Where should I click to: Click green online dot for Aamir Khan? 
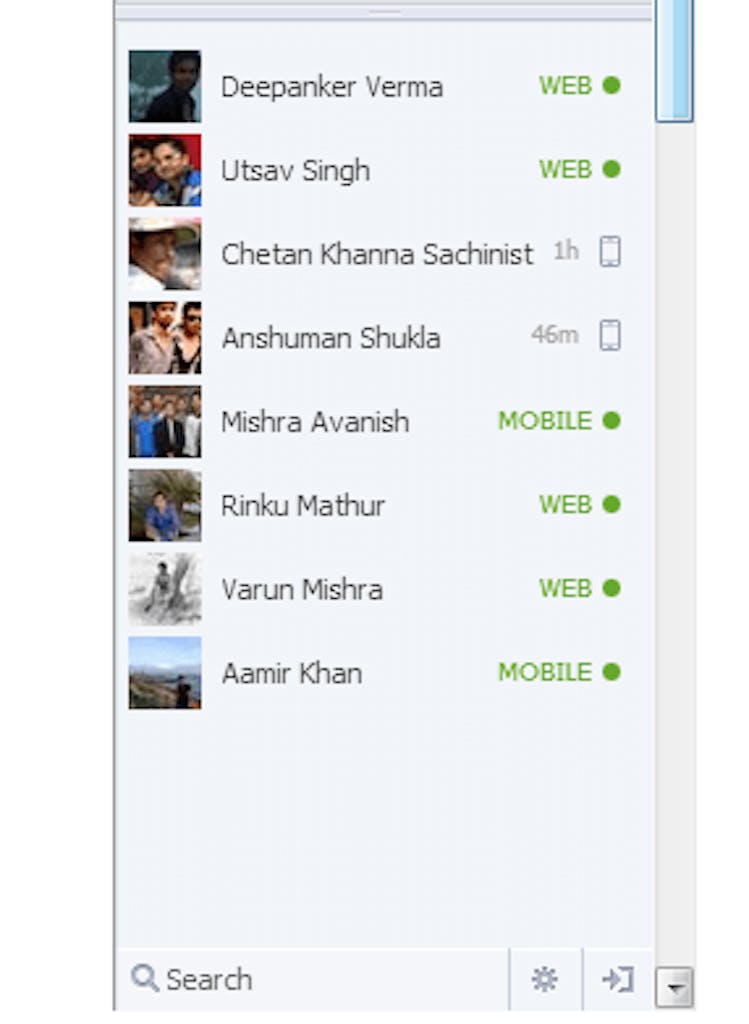tap(611, 672)
